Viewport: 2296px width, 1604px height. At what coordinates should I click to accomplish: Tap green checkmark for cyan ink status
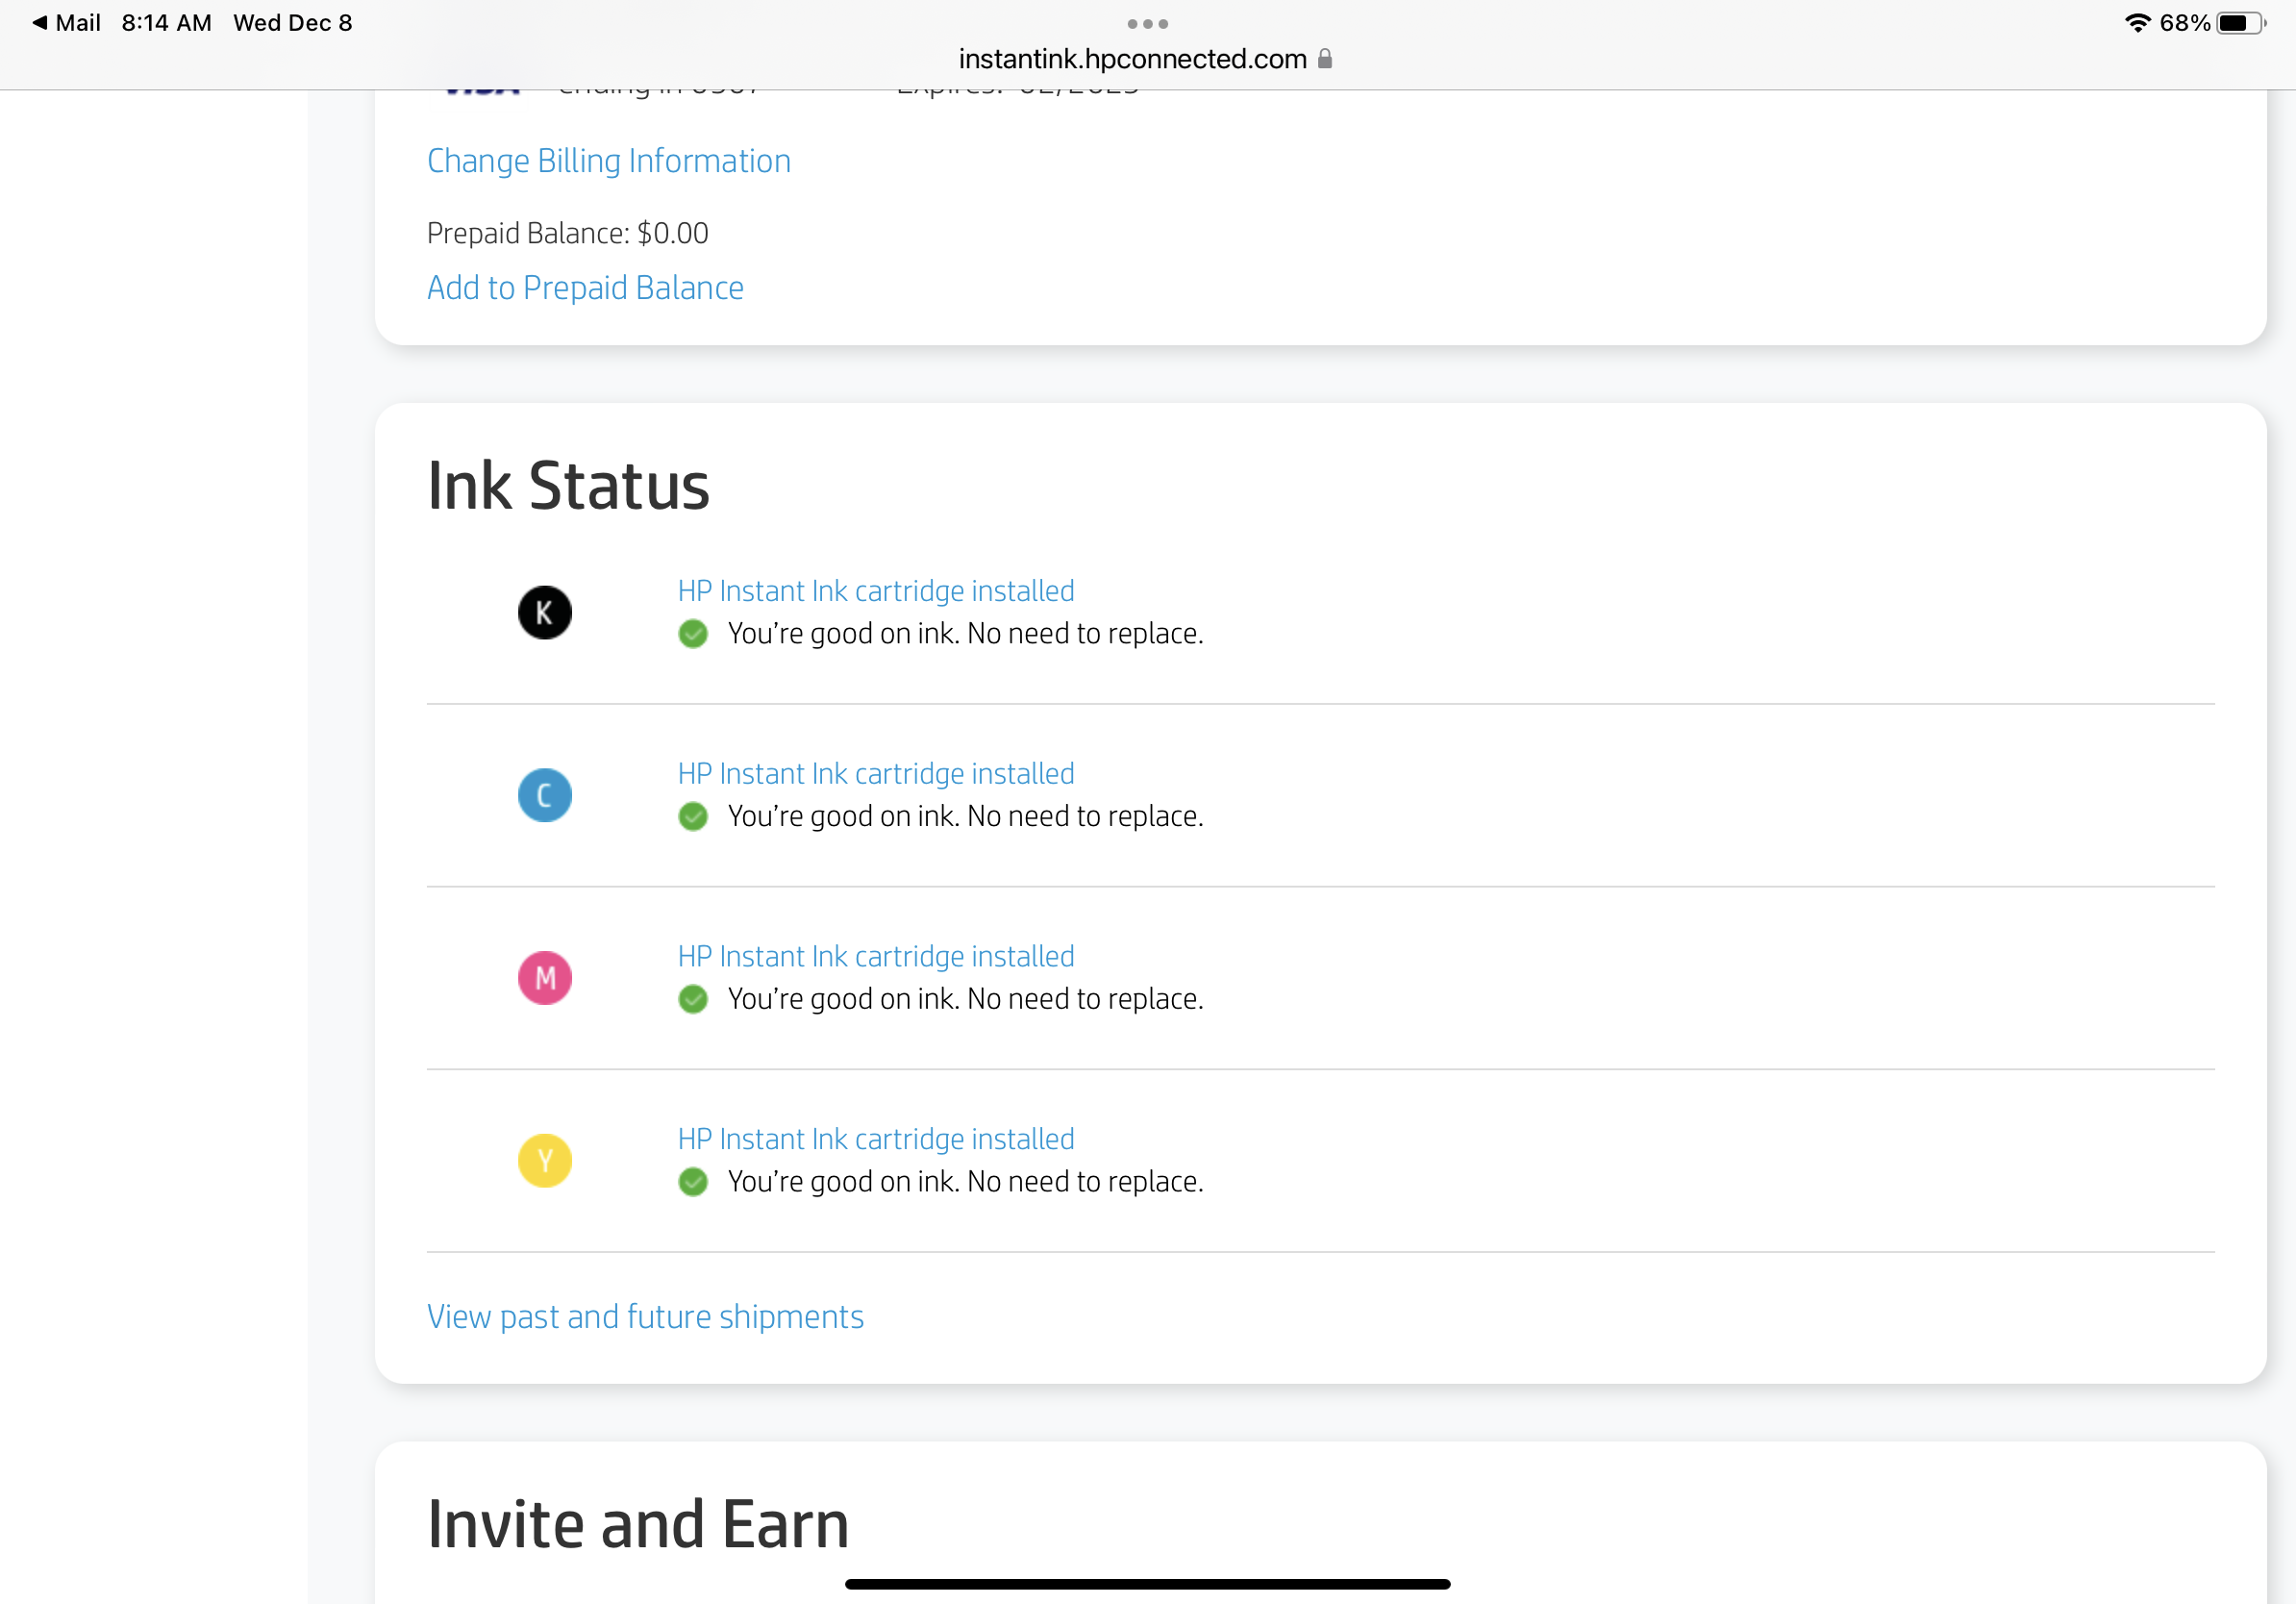click(x=693, y=817)
